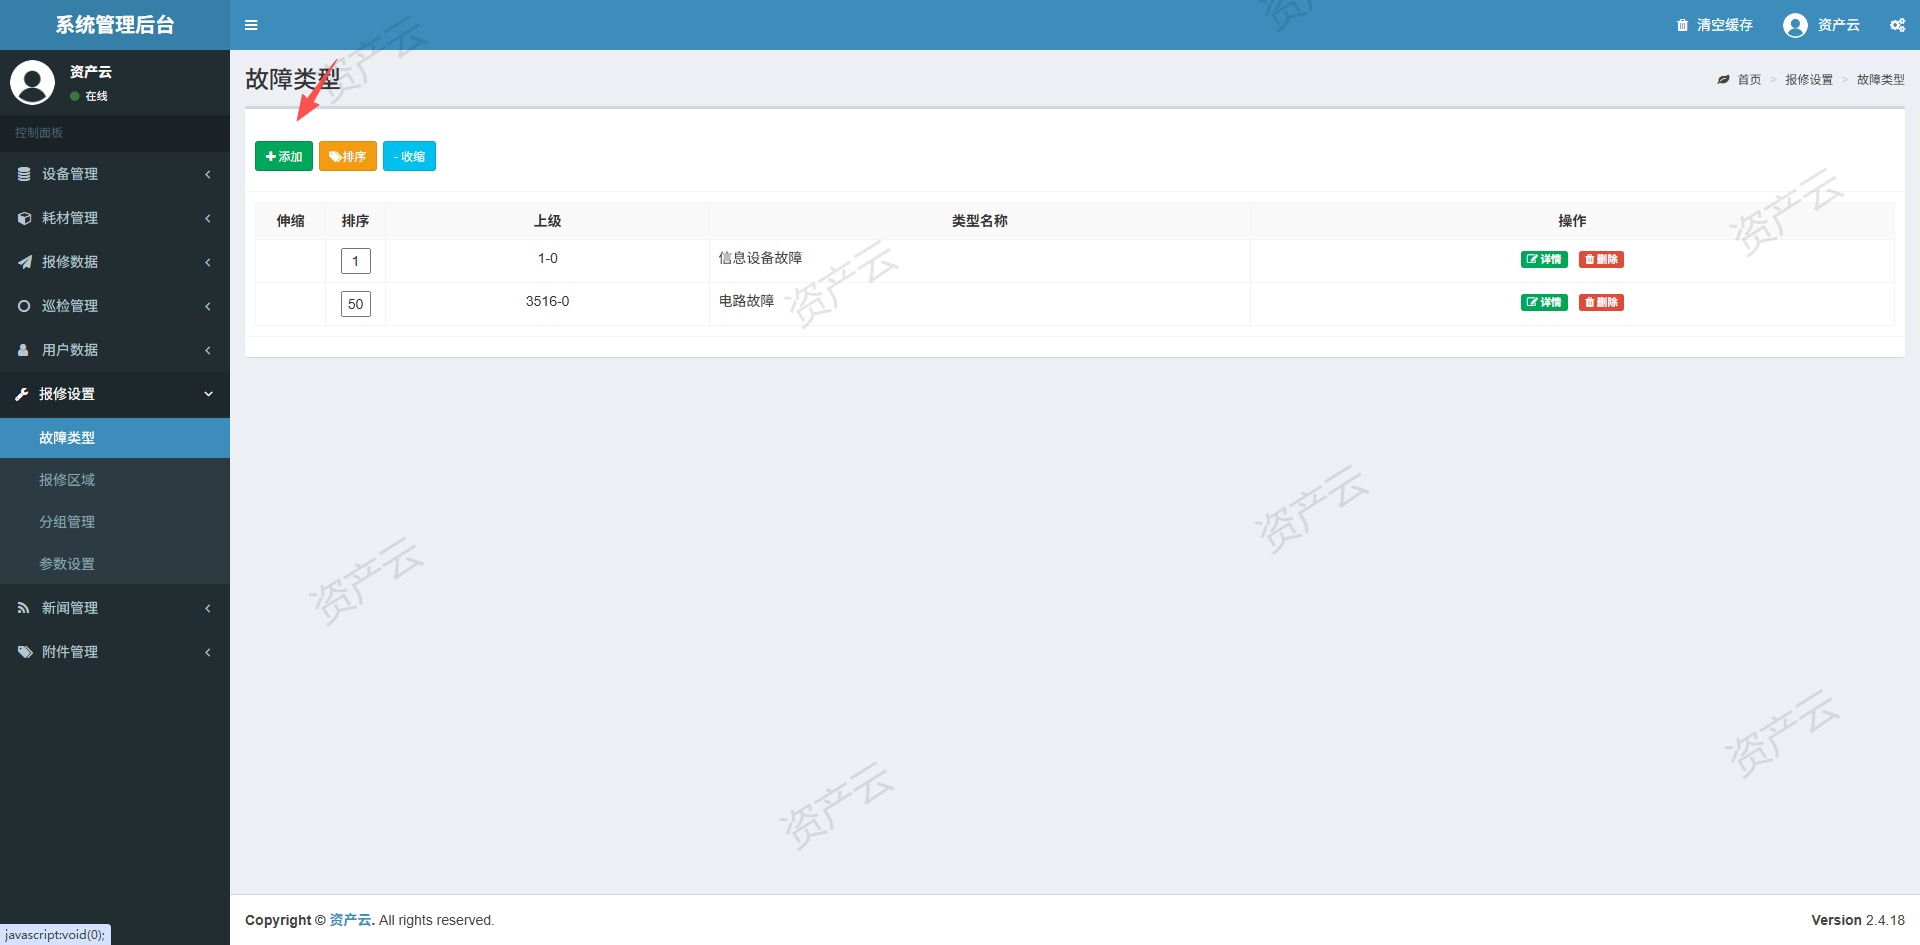Click the orange 排序 button
This screenshot has width=1920, height=945.
(x=348, y=156)
